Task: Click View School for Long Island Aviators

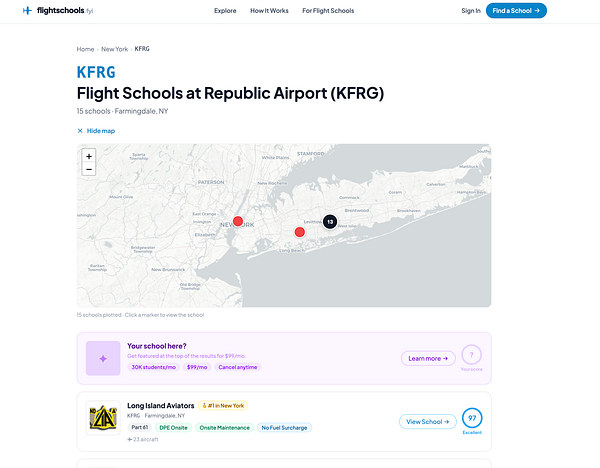Action: pyautogui.click(x=428, y=422)
